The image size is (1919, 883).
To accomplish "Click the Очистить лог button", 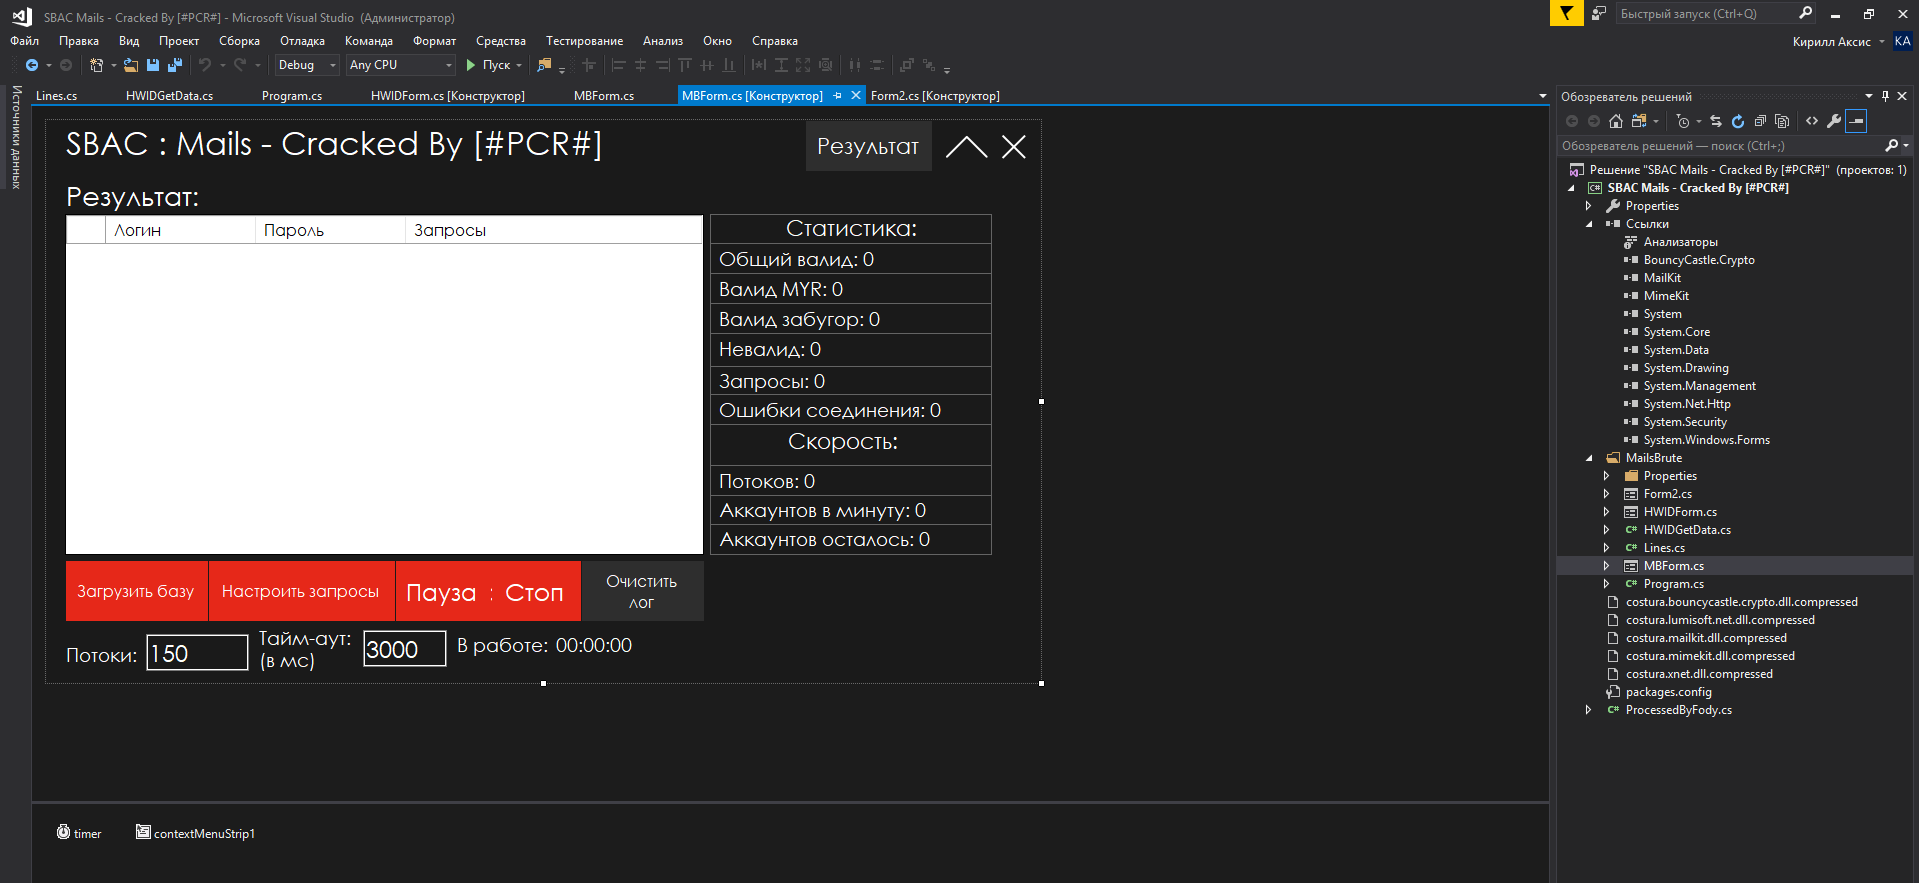I will [x=642, y=591].
